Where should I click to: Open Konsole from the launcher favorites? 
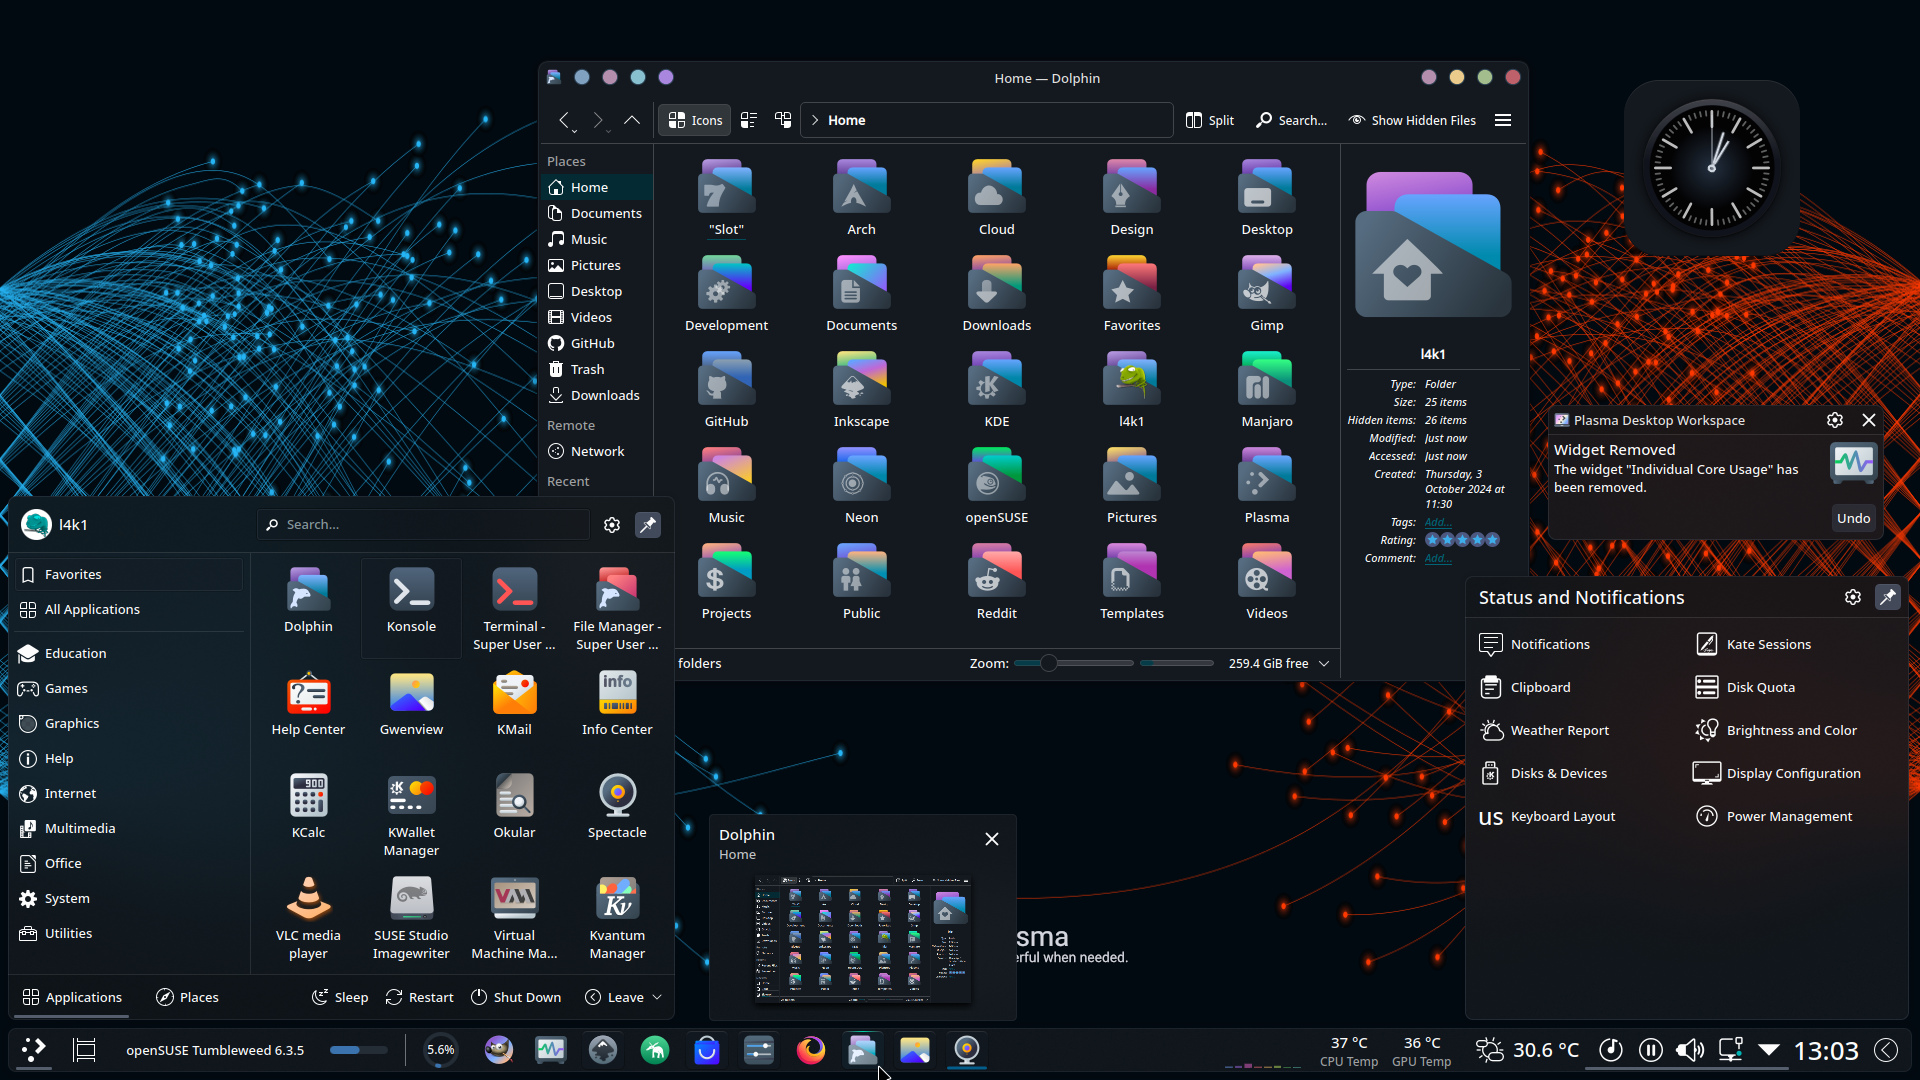(x=410, y=600)
